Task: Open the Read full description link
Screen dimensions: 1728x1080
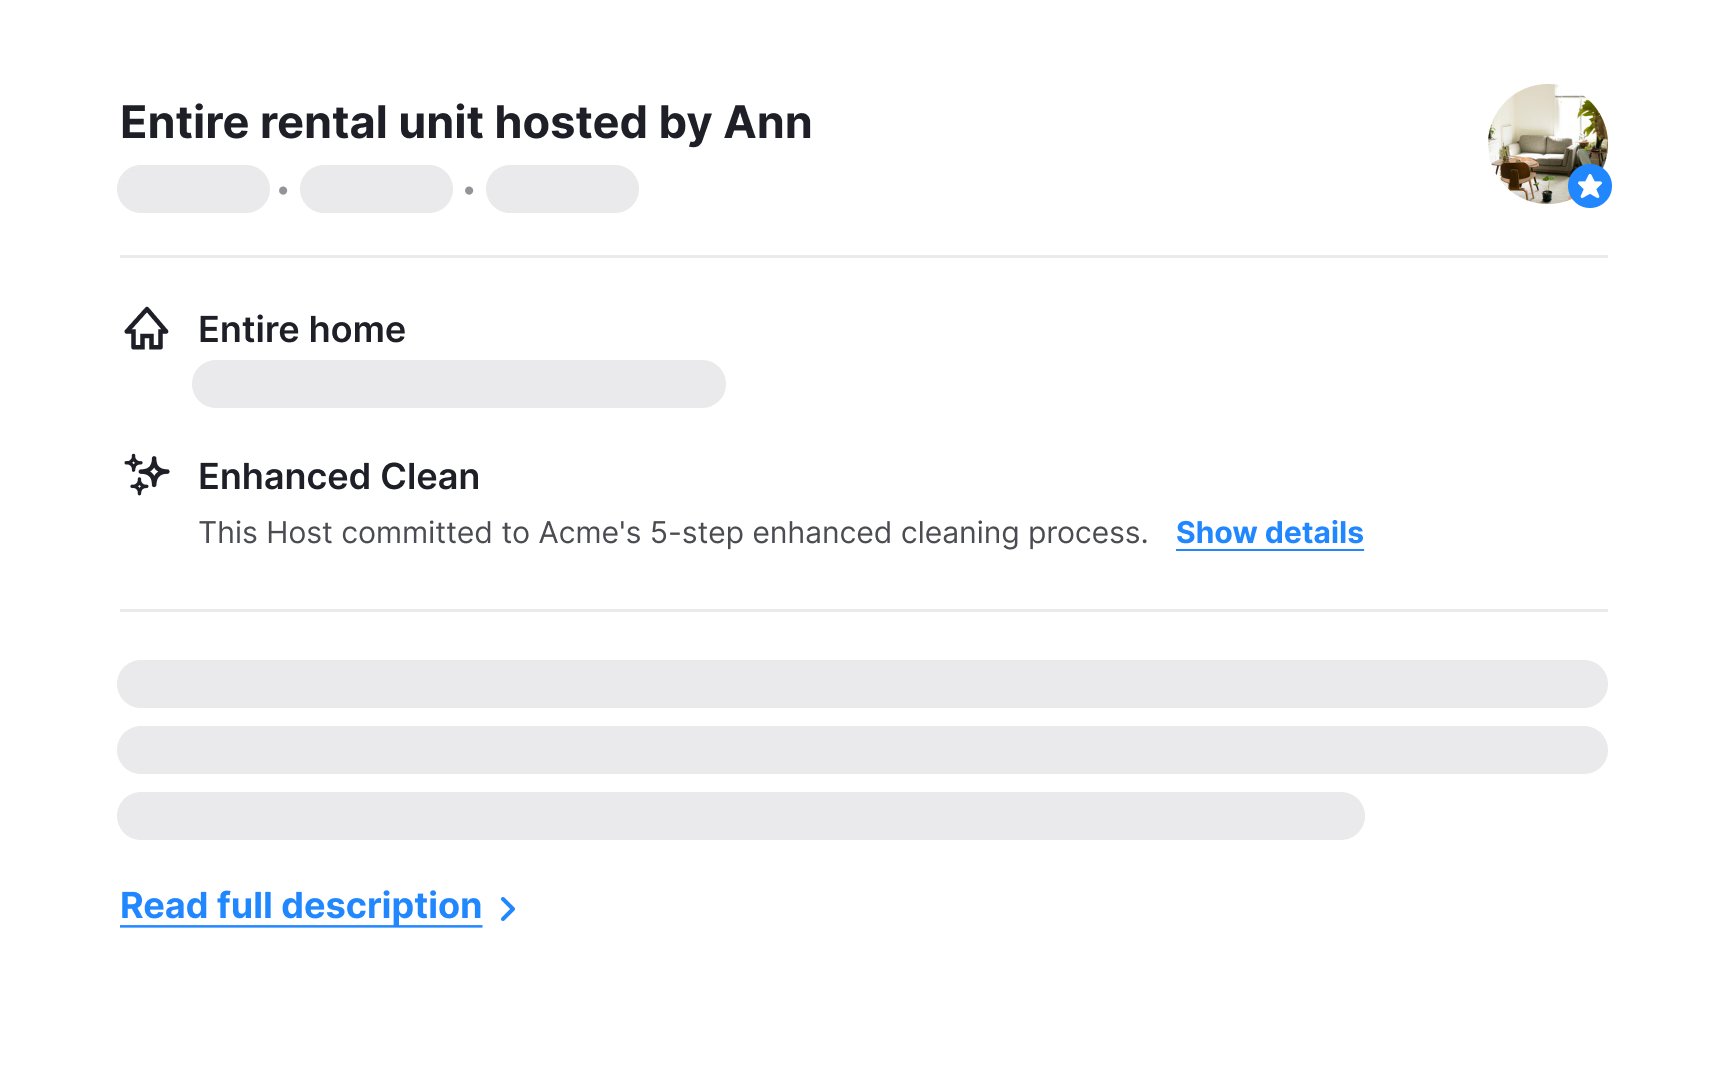Action: [301, 906]
